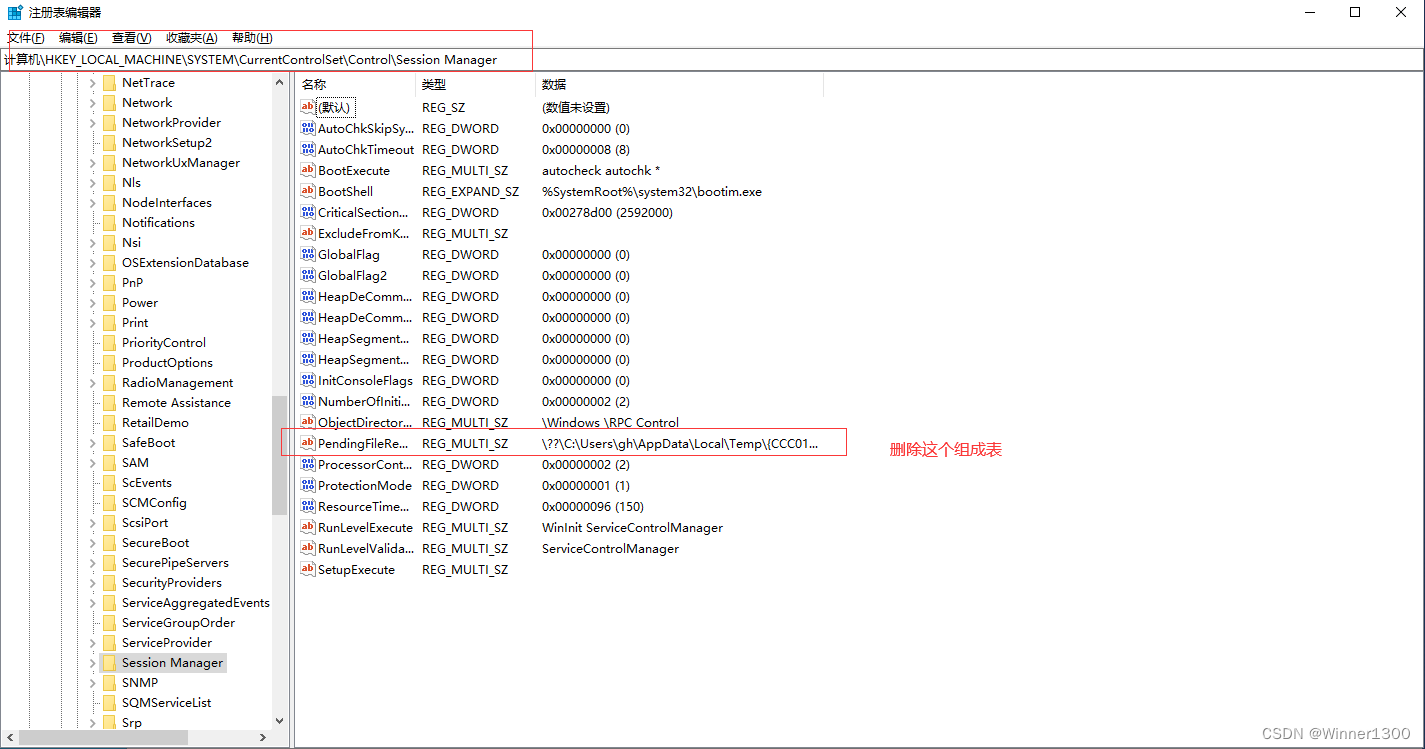Expand the SecurityProviders tree node
Image resolution: width=1425 pixels, height=749 pixels.
coord(93,583)
